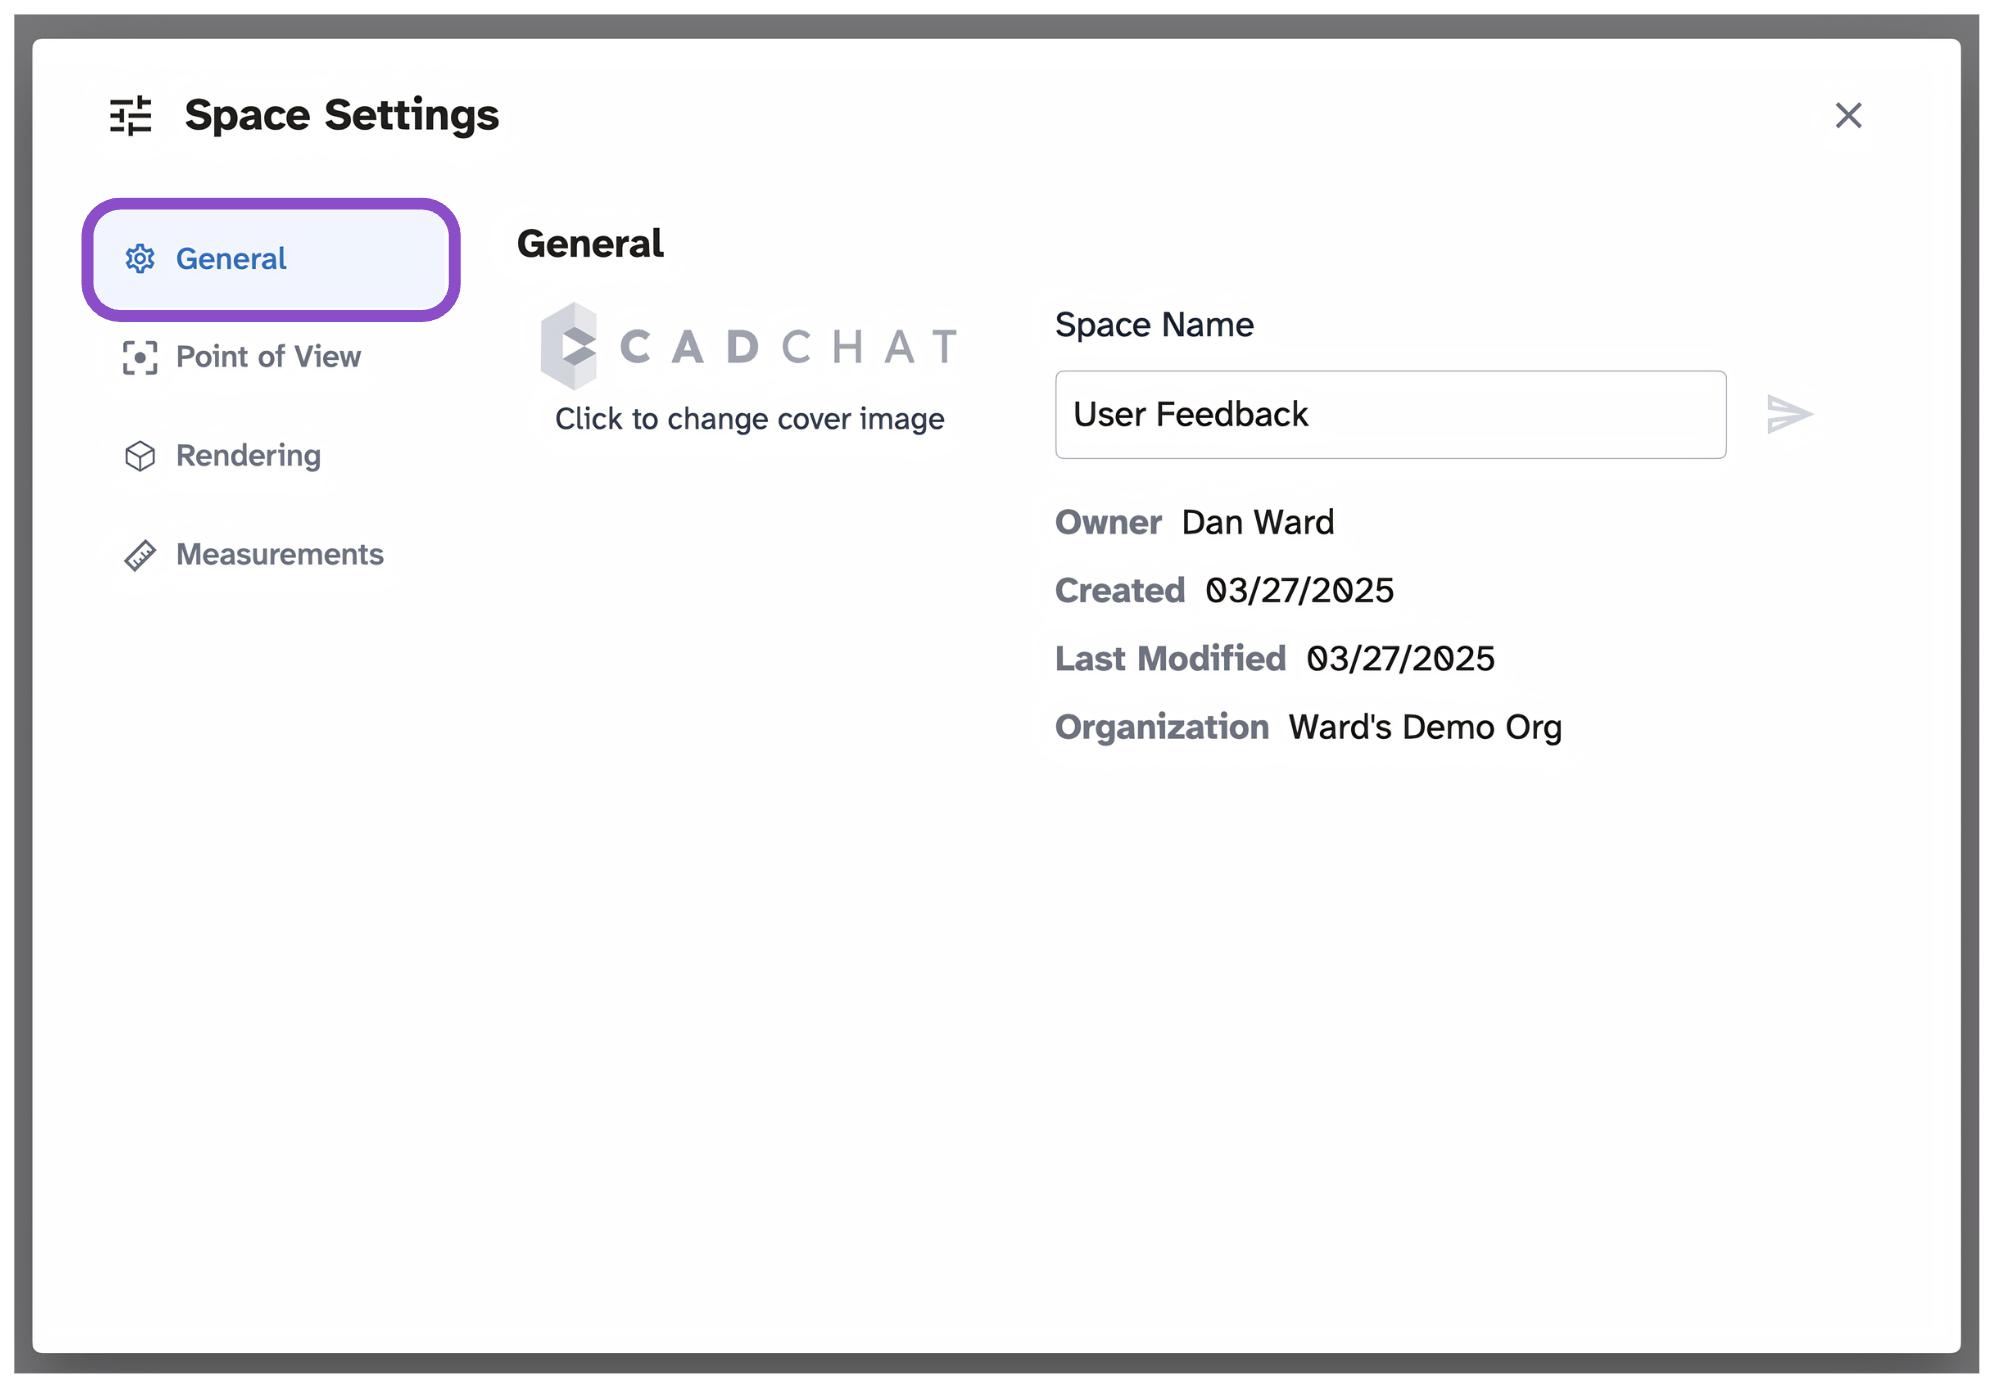Click the Space Settings sliders icon

tap(131, 116)
